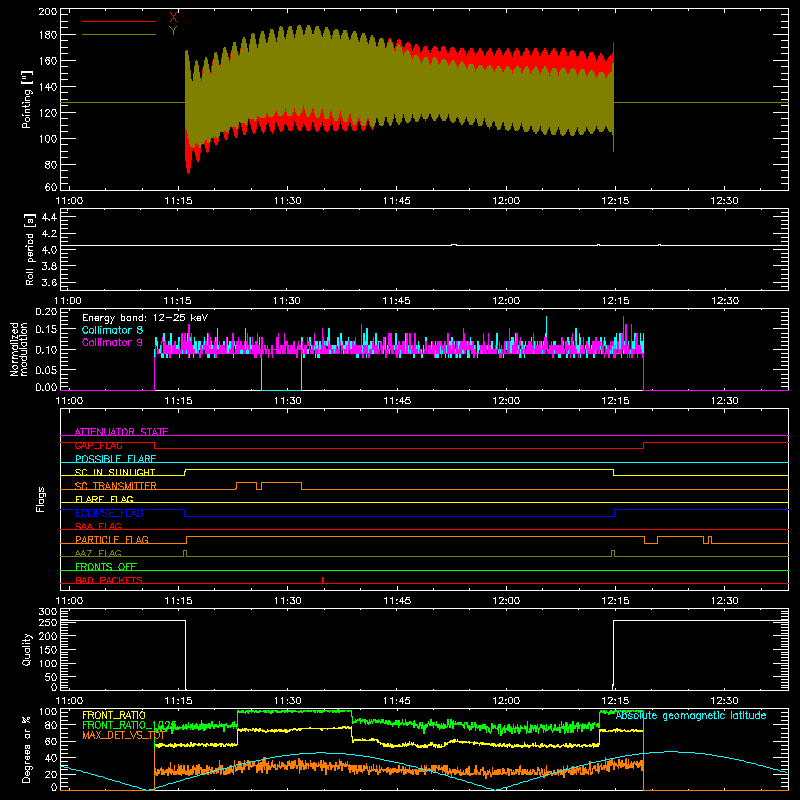The height and width of the screenshot is (800, 800).
Task: Click the red BAD_PACKETS spike marker
Action: (323, 580)
